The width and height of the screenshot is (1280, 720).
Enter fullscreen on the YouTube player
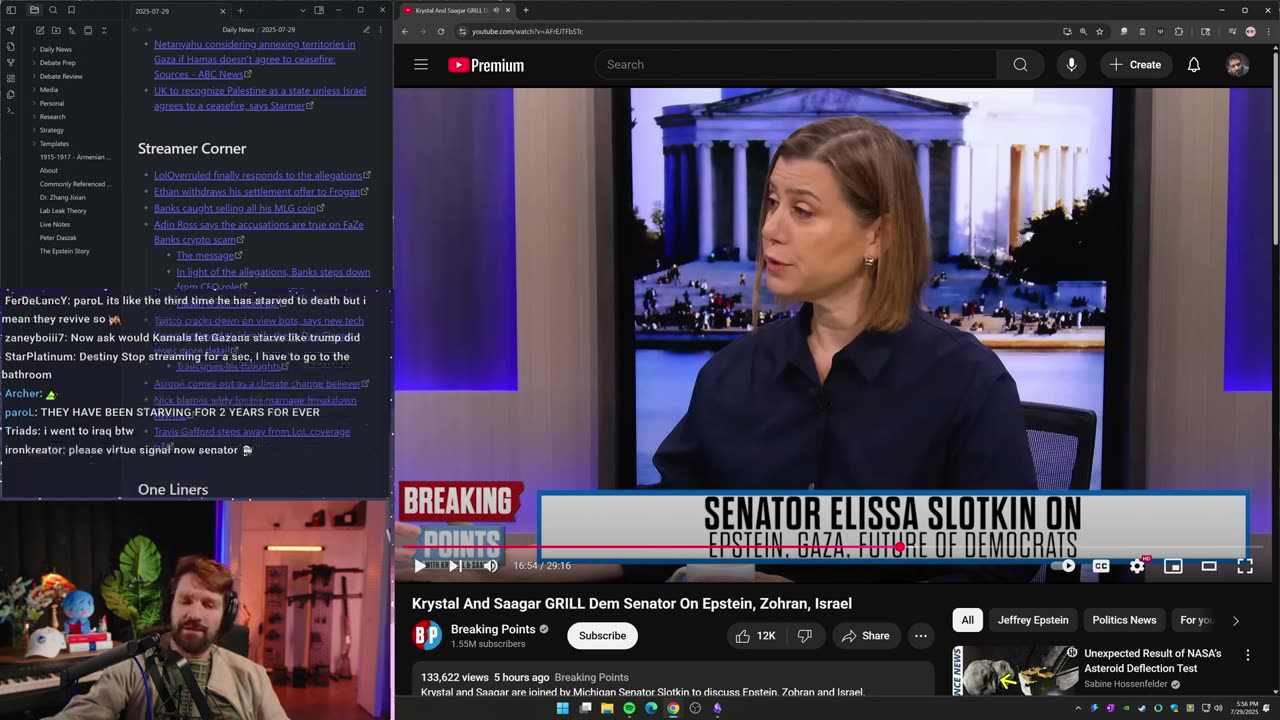click(x=1245, y=566)
